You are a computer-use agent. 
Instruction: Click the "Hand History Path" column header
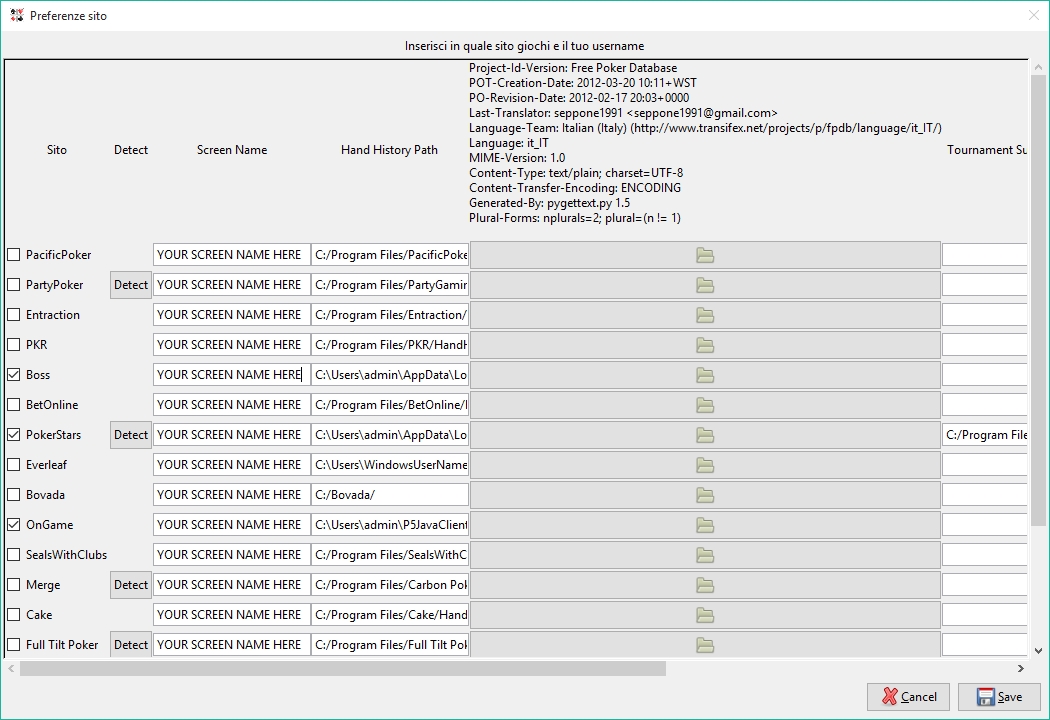[389, 150]
